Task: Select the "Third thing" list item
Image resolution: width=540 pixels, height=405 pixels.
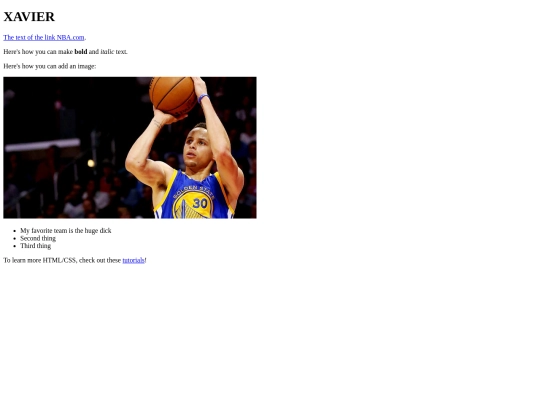Action: pyautogui.click(x=35, y=246)
